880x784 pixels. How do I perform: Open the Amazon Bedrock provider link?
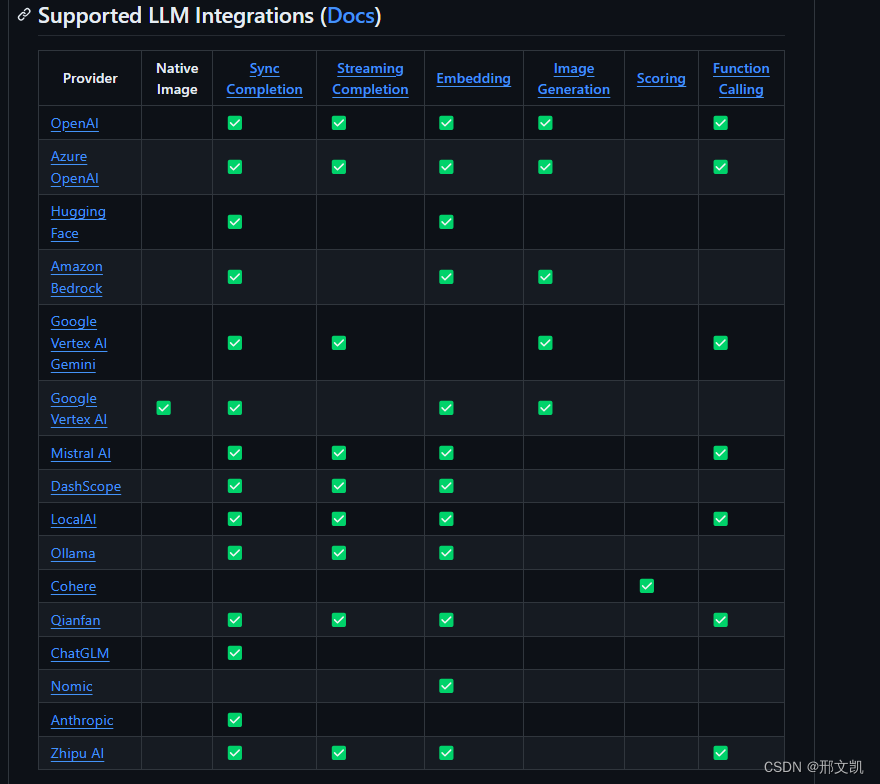tap(76, 277)
